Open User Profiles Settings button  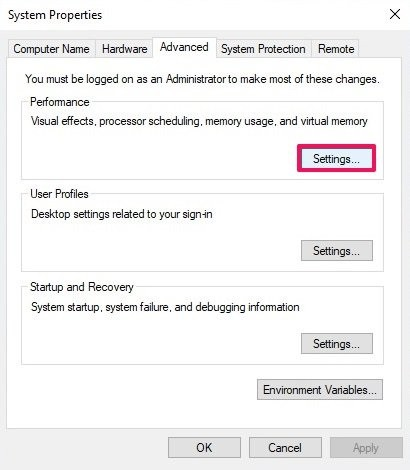337,251
